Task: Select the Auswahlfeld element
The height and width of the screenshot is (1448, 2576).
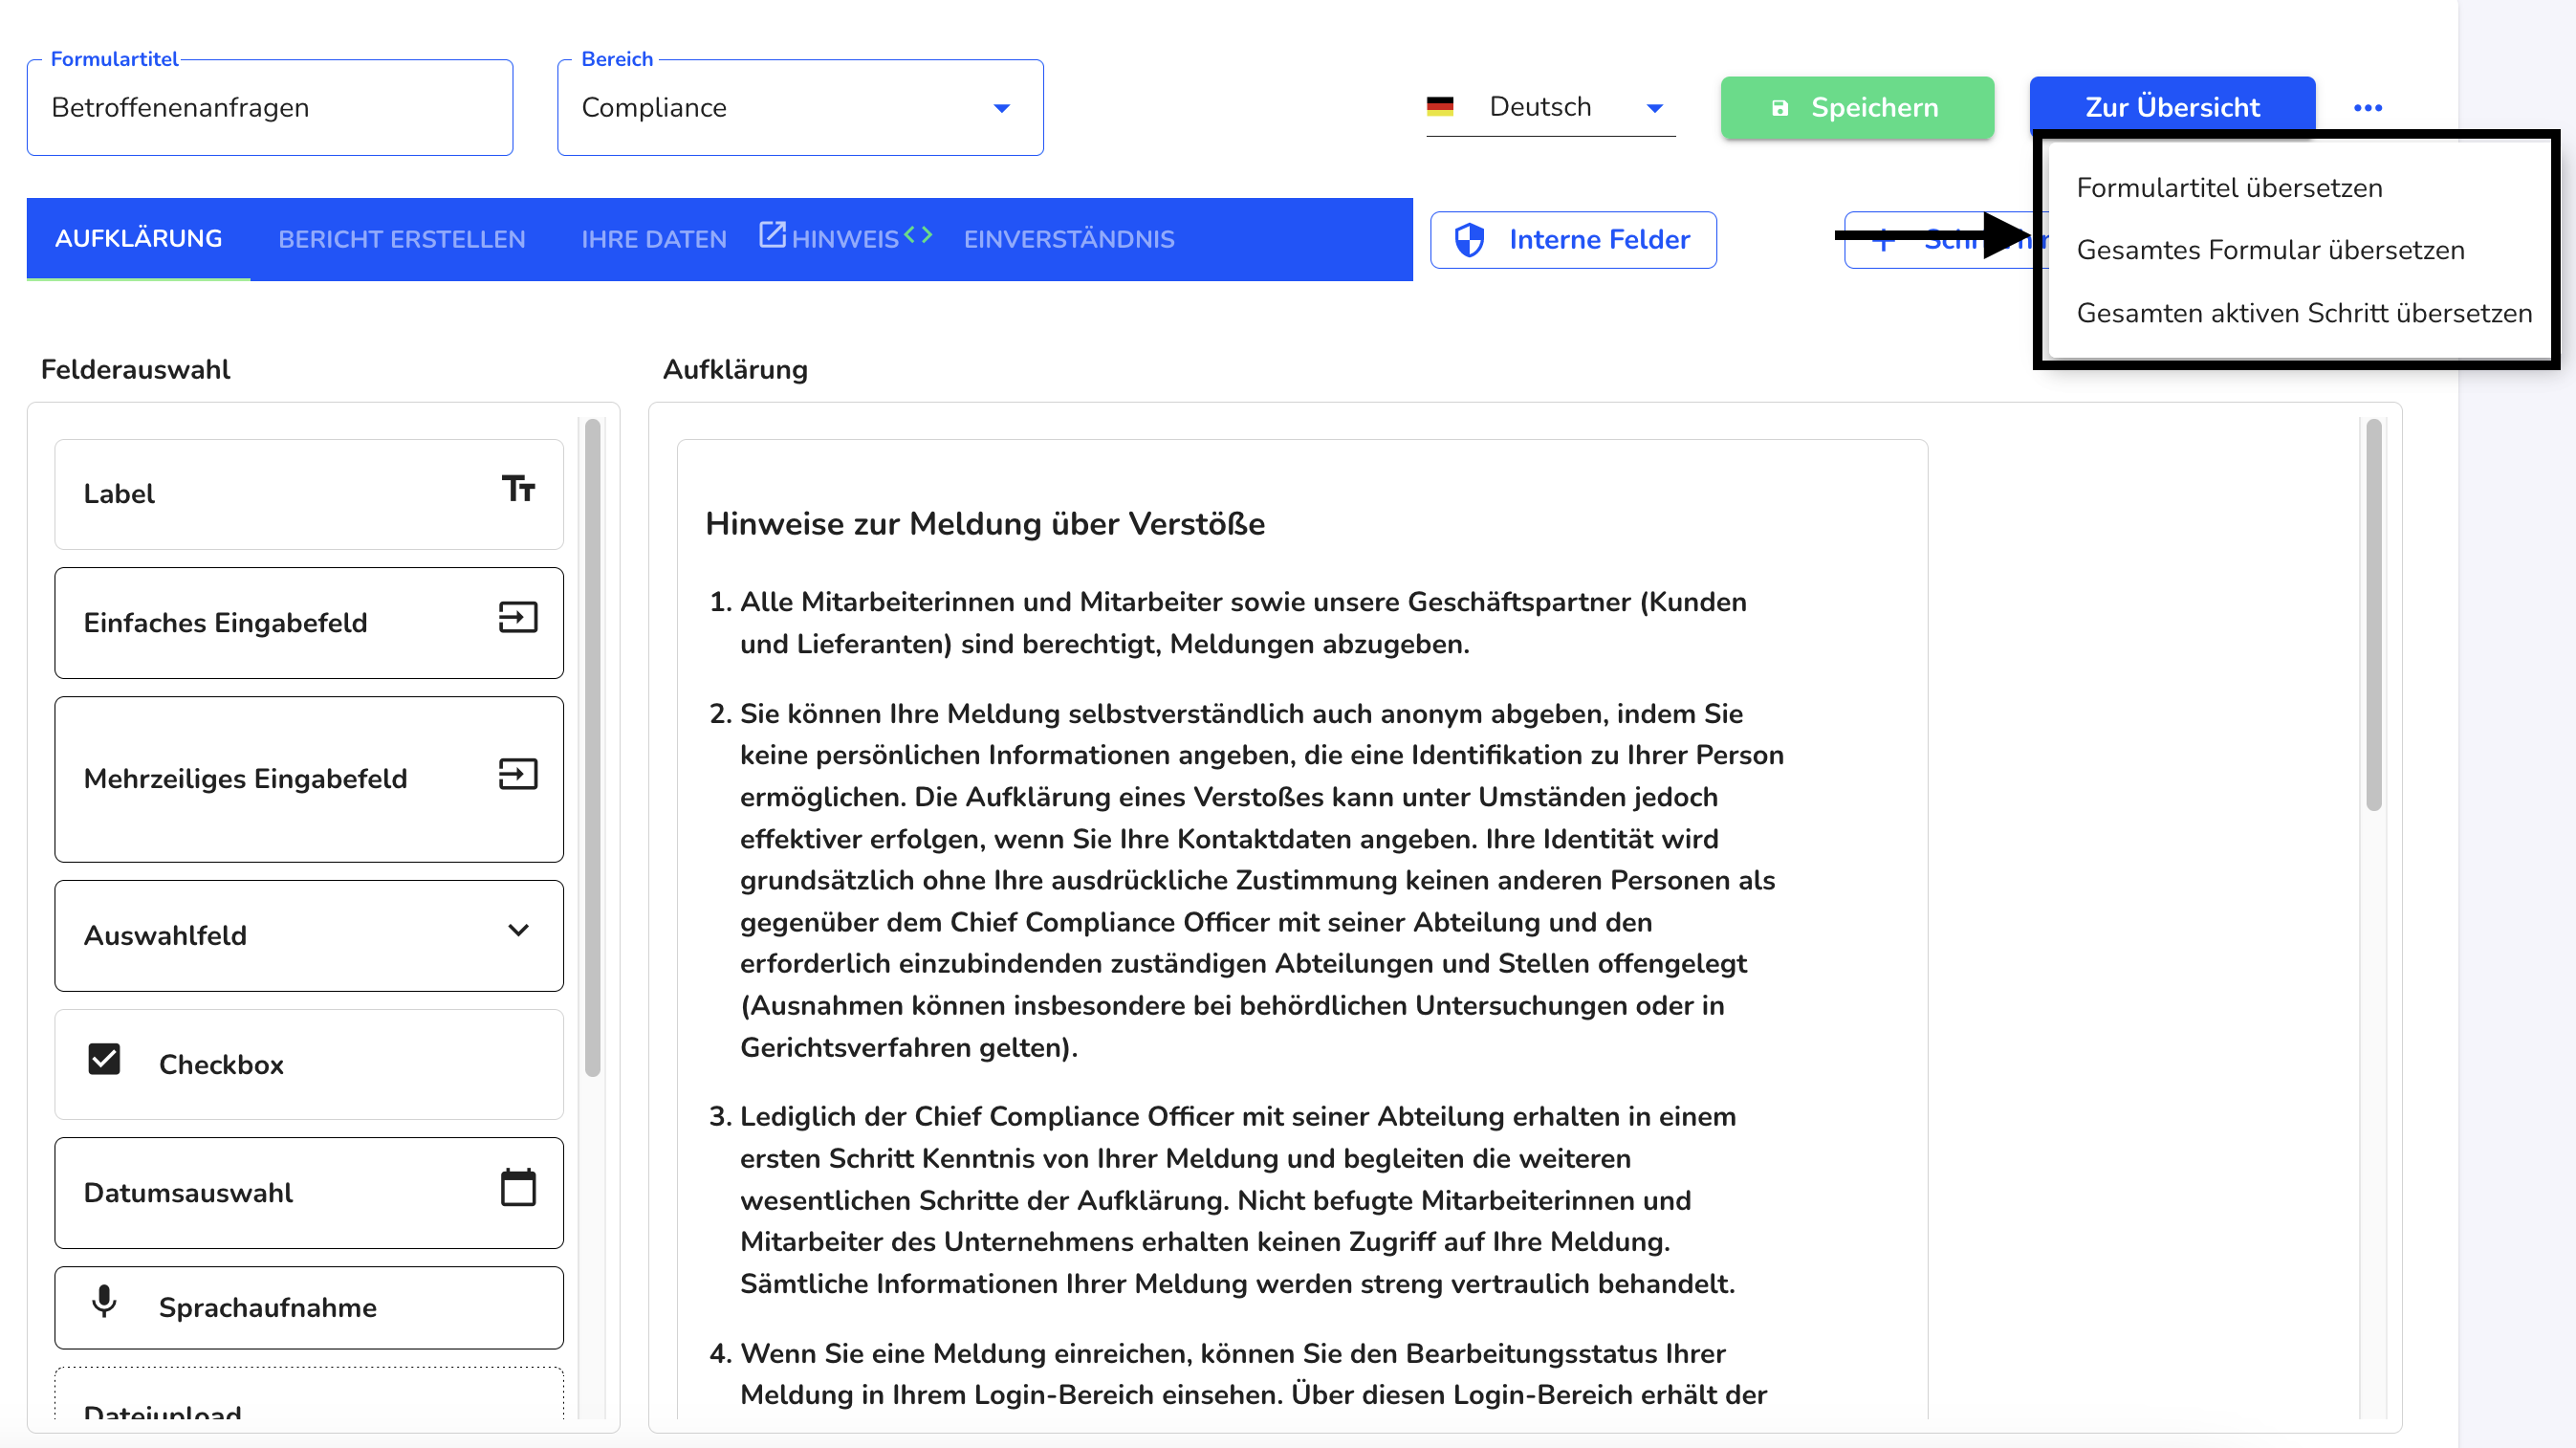Action: coord(309,936)
